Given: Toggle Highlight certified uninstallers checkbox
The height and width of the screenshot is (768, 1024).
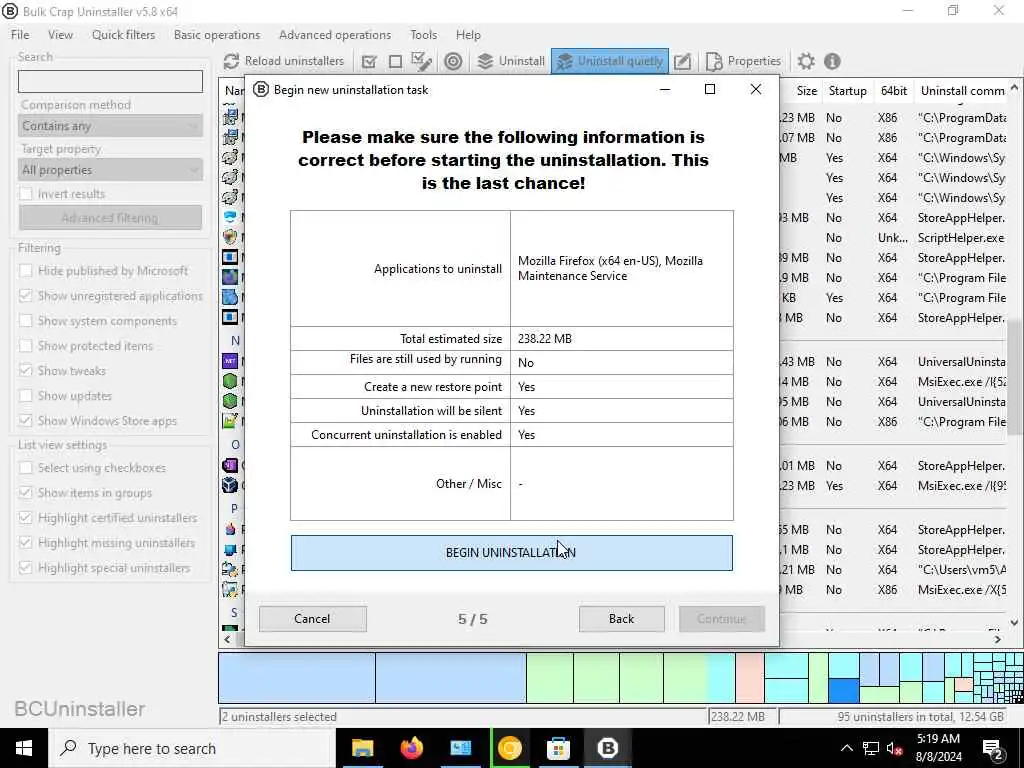Looking at the screenshot, I should [x=25, y=518].
